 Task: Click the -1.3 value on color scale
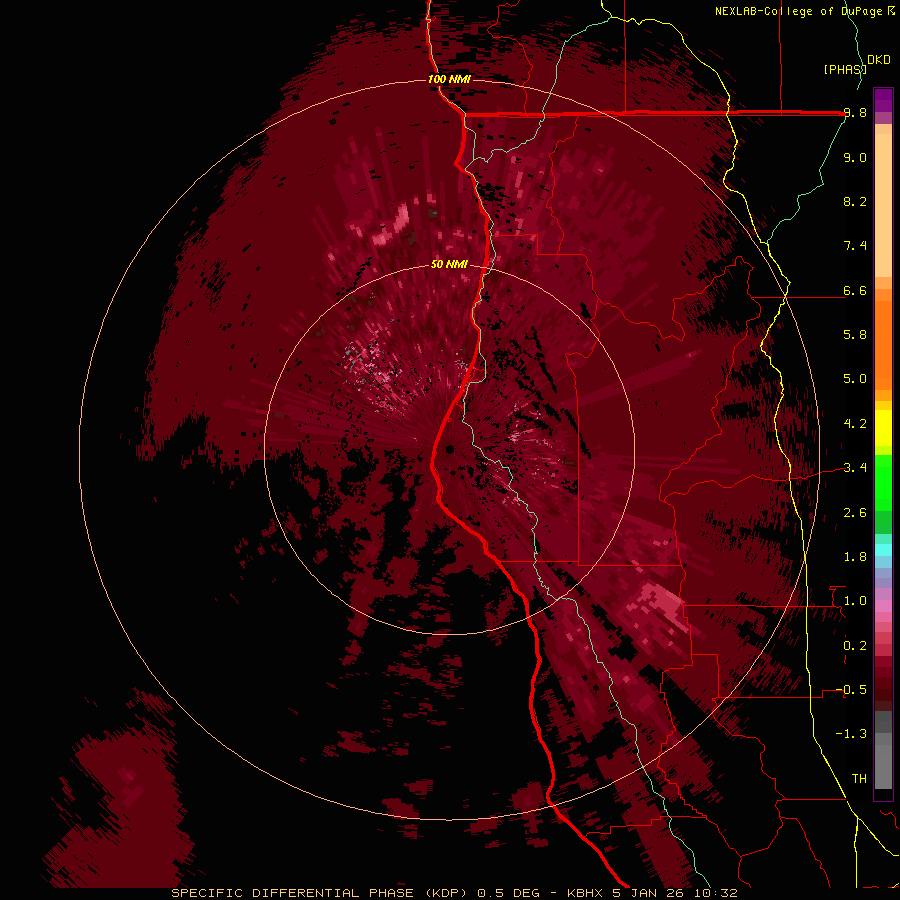[x=851, y=734]
